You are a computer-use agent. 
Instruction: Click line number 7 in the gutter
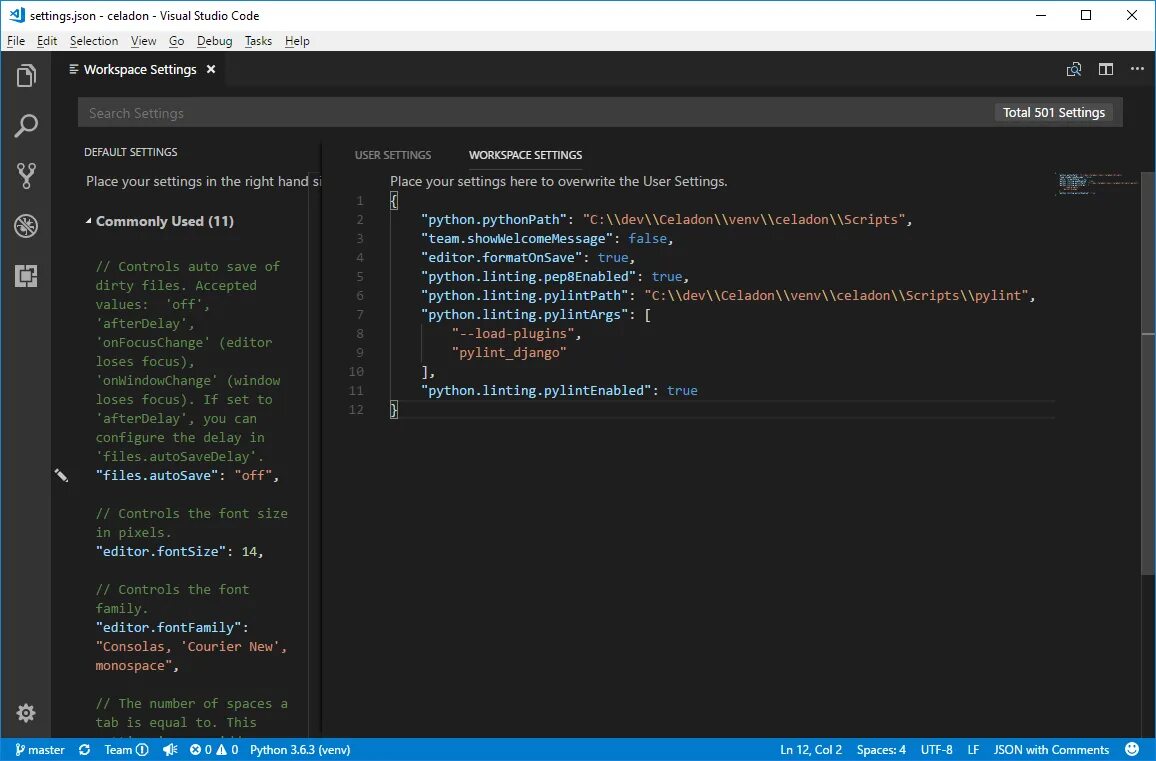(360, 315)
